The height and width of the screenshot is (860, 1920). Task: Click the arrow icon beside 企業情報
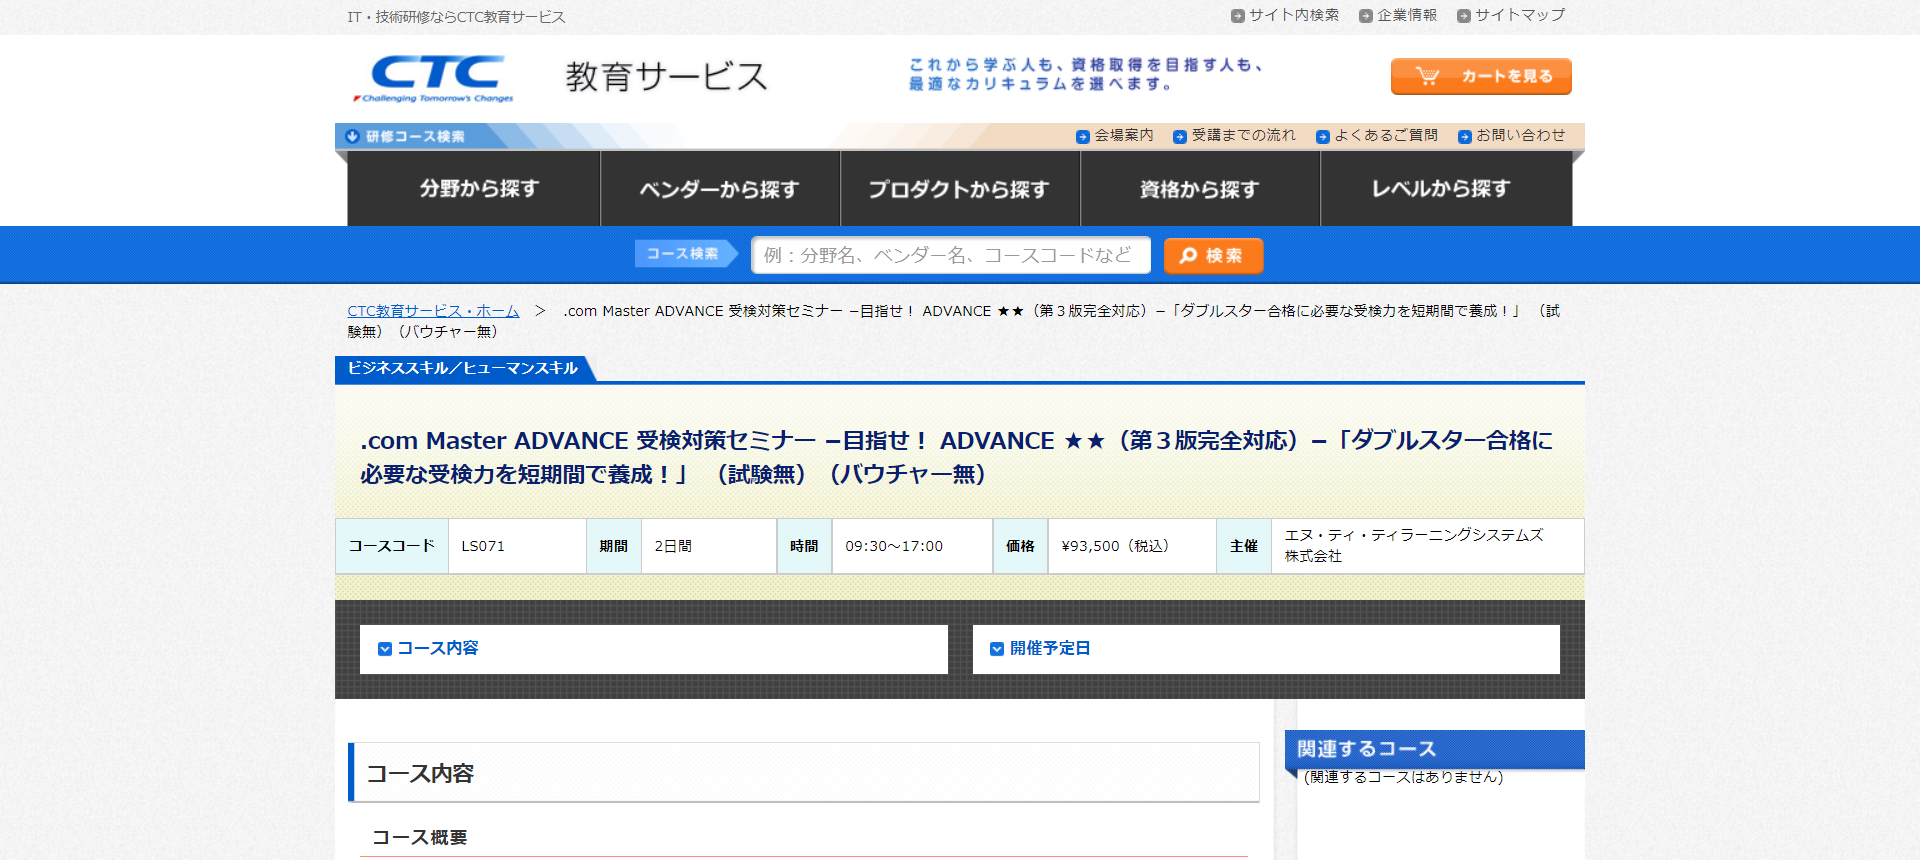coord(1366,16)
